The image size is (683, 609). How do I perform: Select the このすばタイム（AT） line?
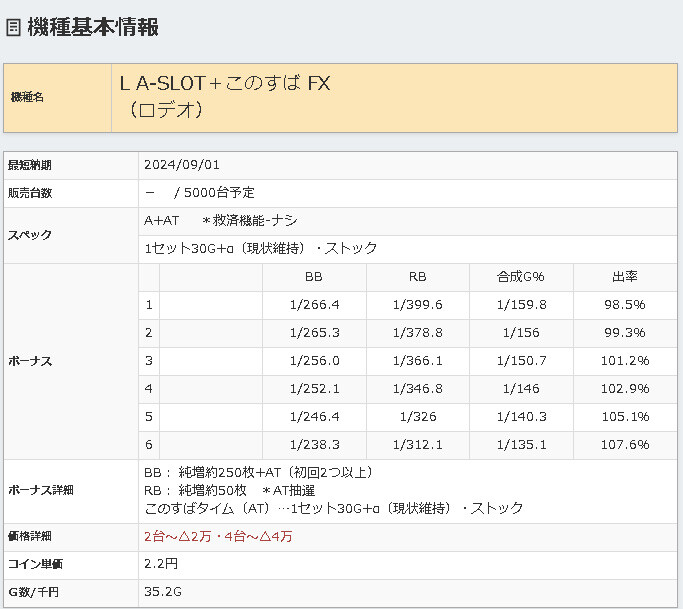[334, 508]
